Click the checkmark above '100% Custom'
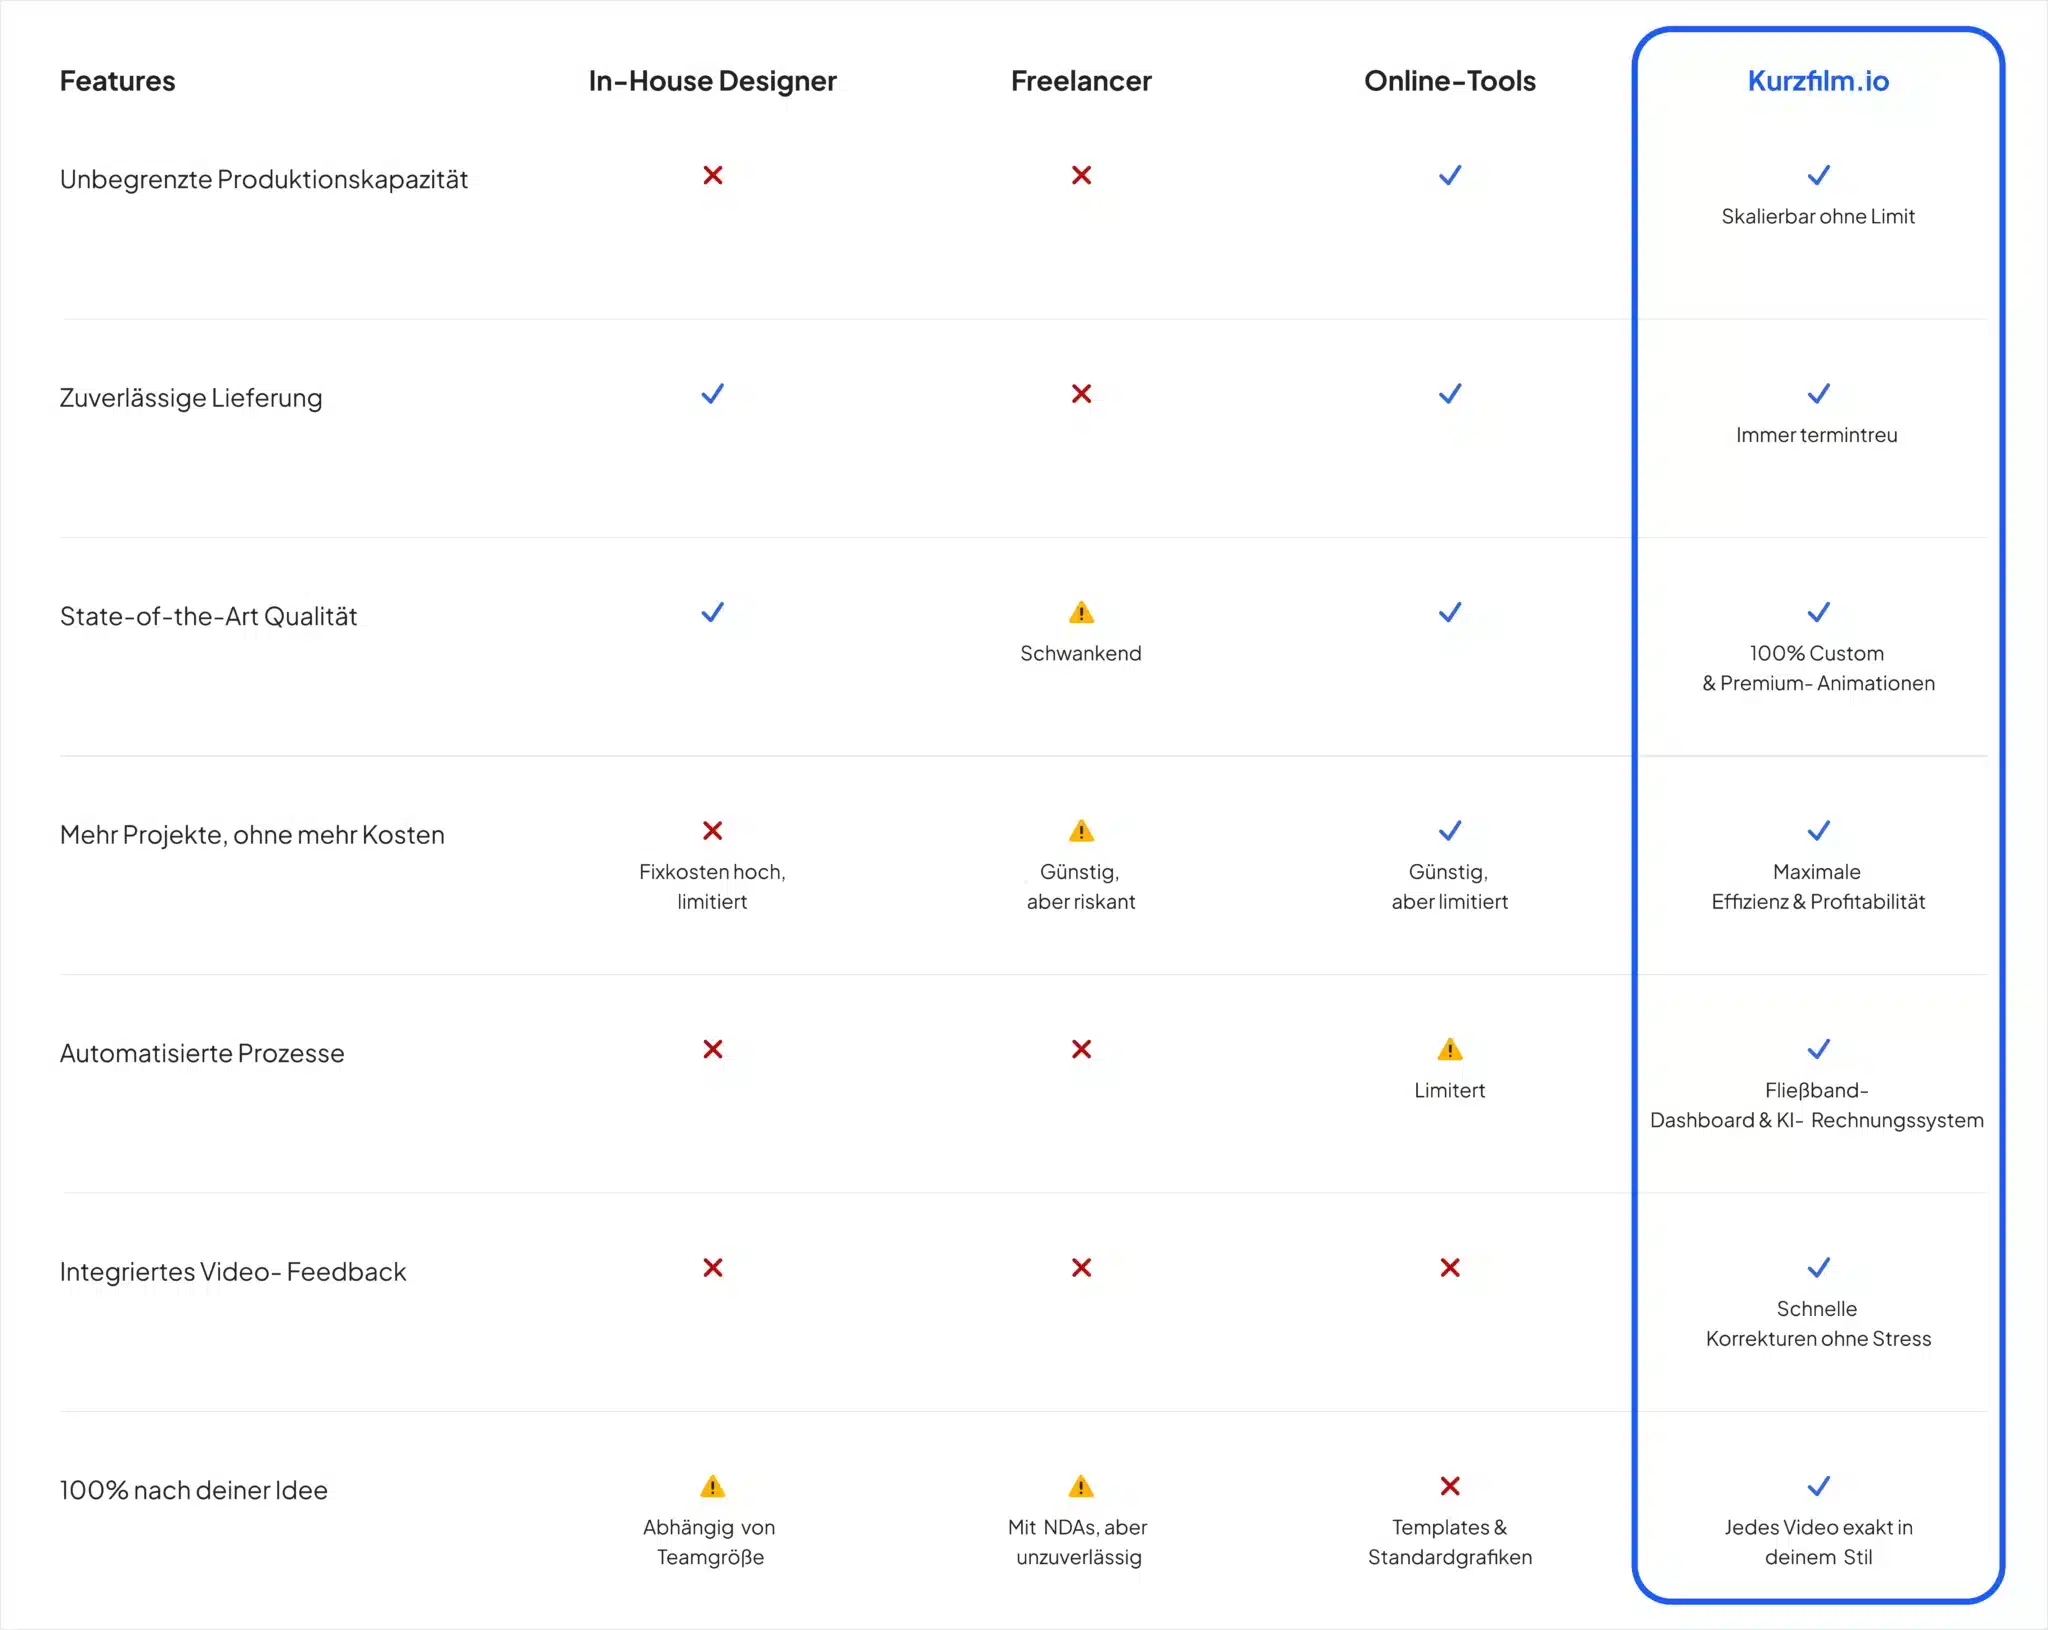The image size is (2048, 1630). [x=1819, y=612]
